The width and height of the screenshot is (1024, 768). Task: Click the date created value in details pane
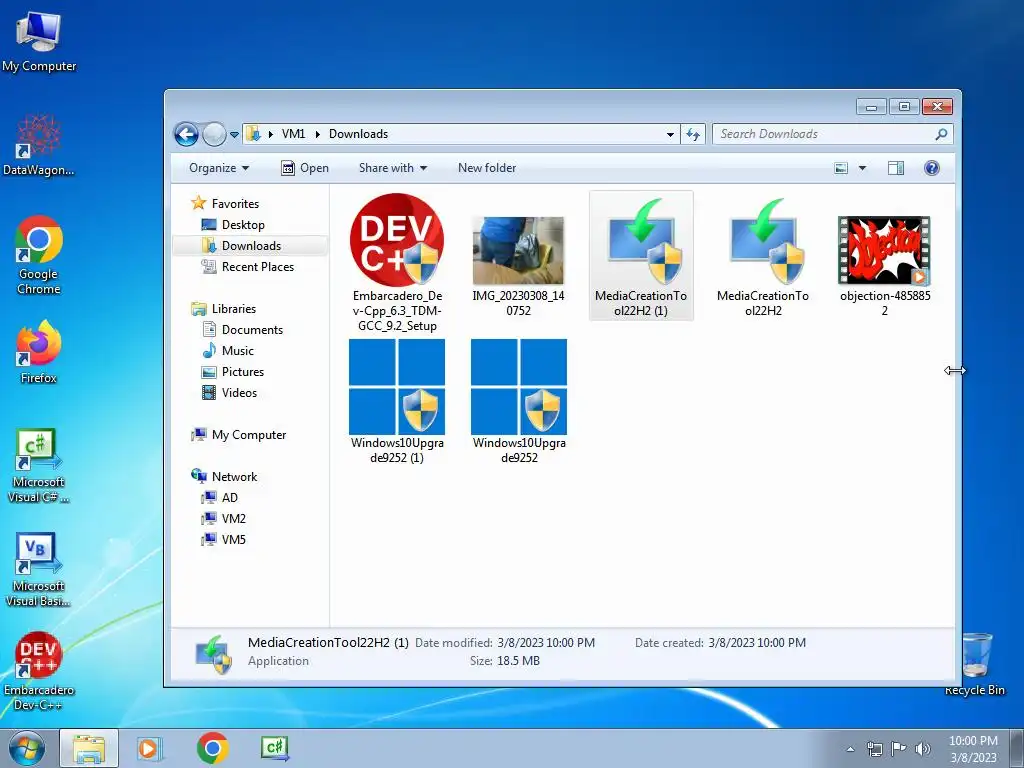point(757,643)
